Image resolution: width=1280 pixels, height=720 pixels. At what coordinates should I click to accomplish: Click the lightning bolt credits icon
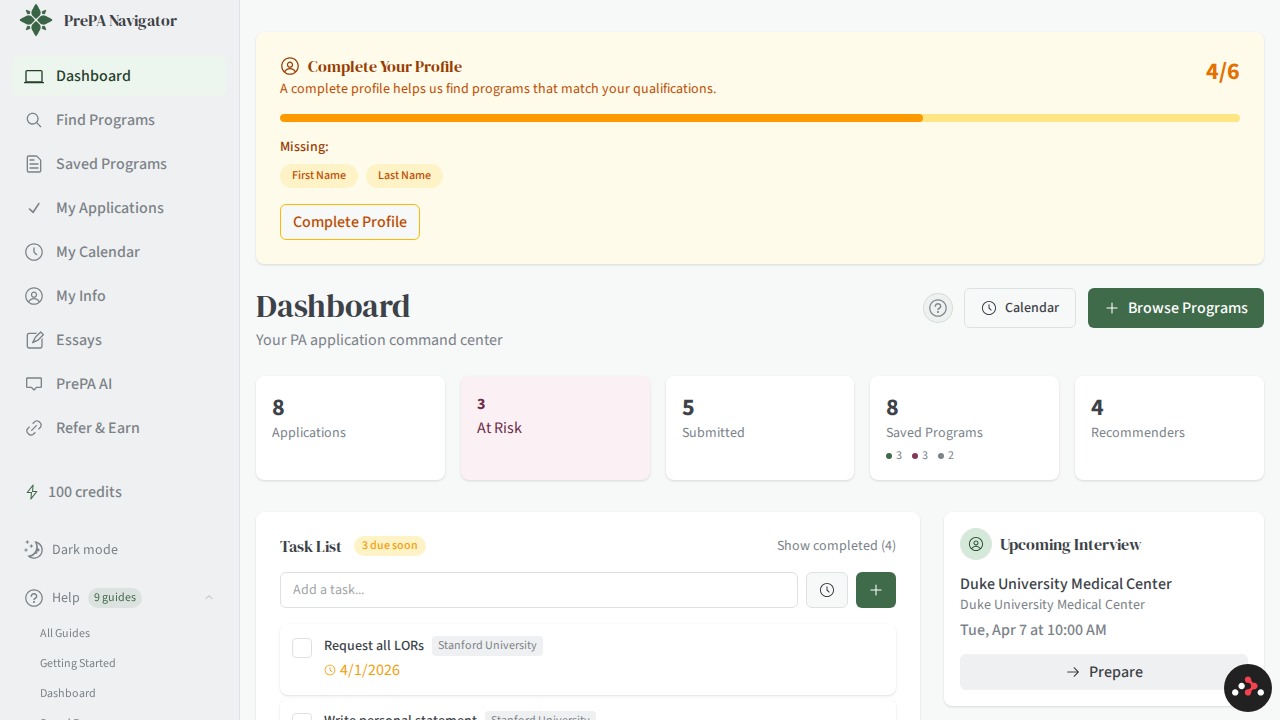pyautogui.click(x=32, y=492)
